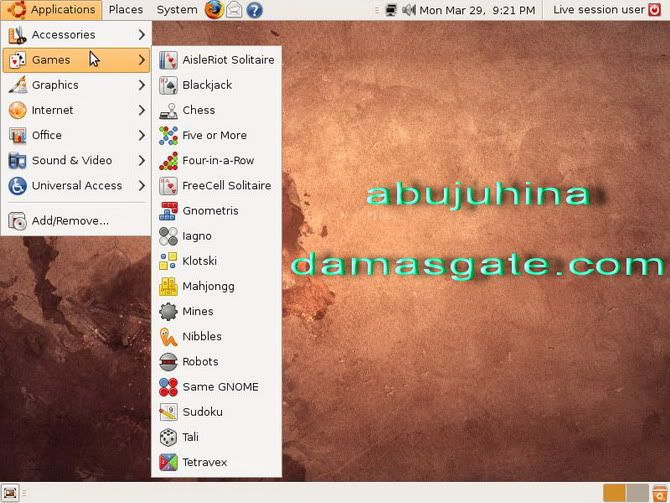Viewport: 670px width, 503px height.
Task: Open the volume speaker icon
Action: pyautogui.click(x=408, y=10)
